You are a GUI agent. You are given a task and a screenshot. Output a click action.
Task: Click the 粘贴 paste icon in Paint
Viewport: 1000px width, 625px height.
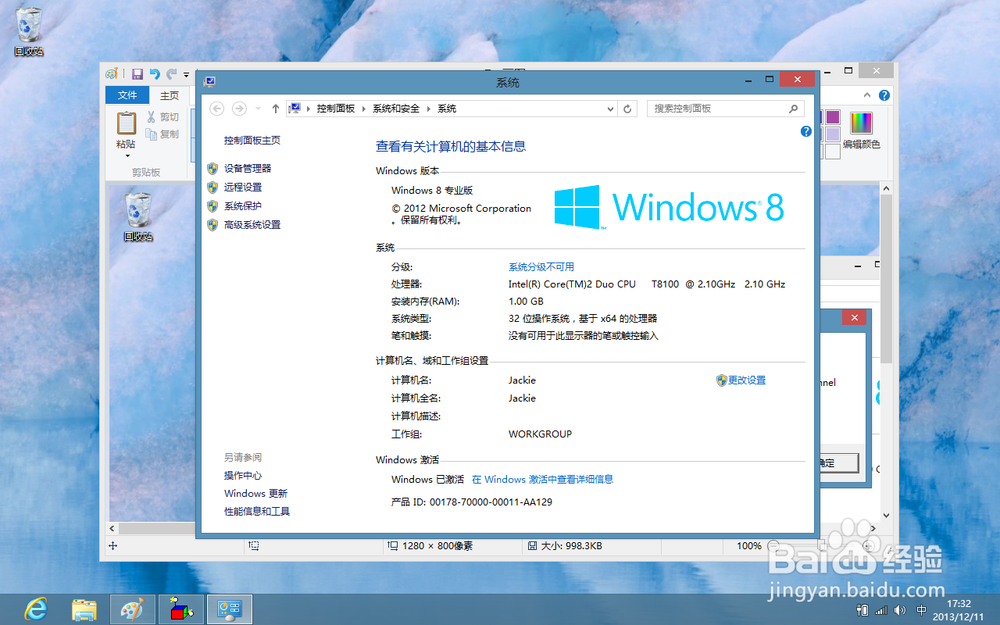(126, 122)
